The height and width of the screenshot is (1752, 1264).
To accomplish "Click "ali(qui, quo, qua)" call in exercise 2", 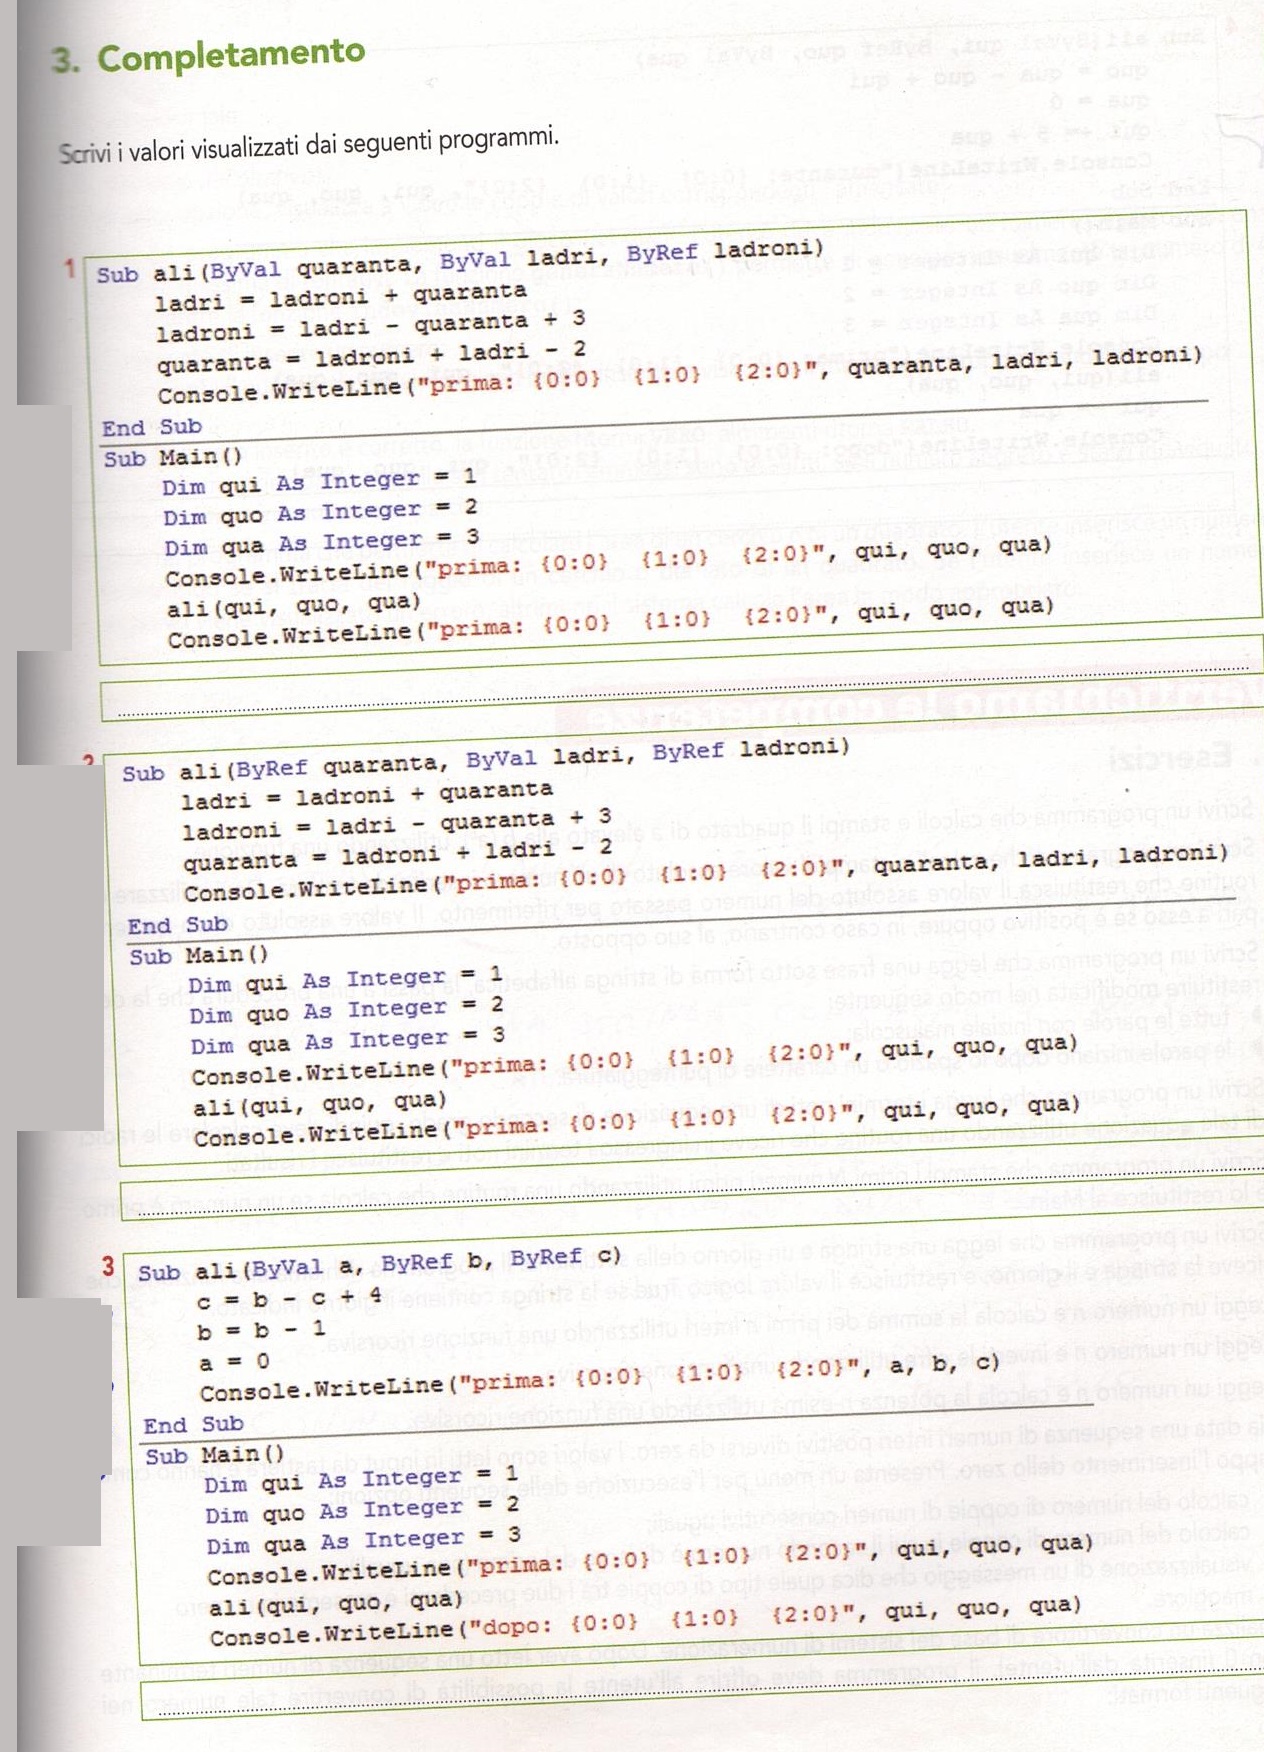I will point(320,1104).
